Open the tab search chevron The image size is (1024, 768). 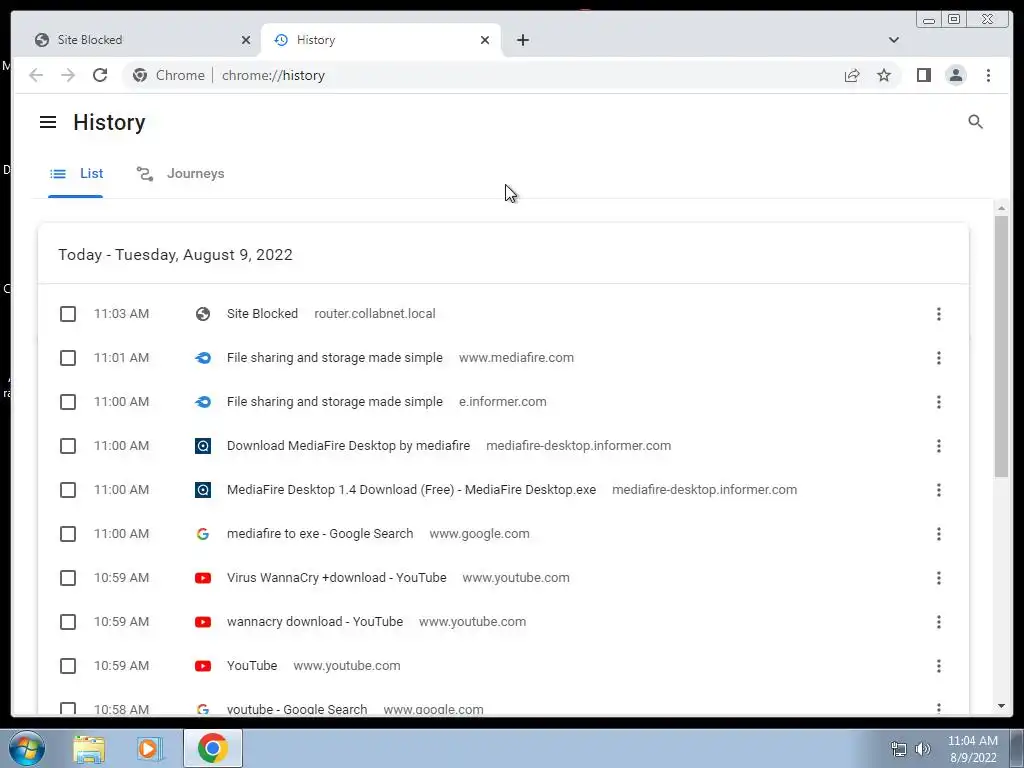click(x=893, y=40)
